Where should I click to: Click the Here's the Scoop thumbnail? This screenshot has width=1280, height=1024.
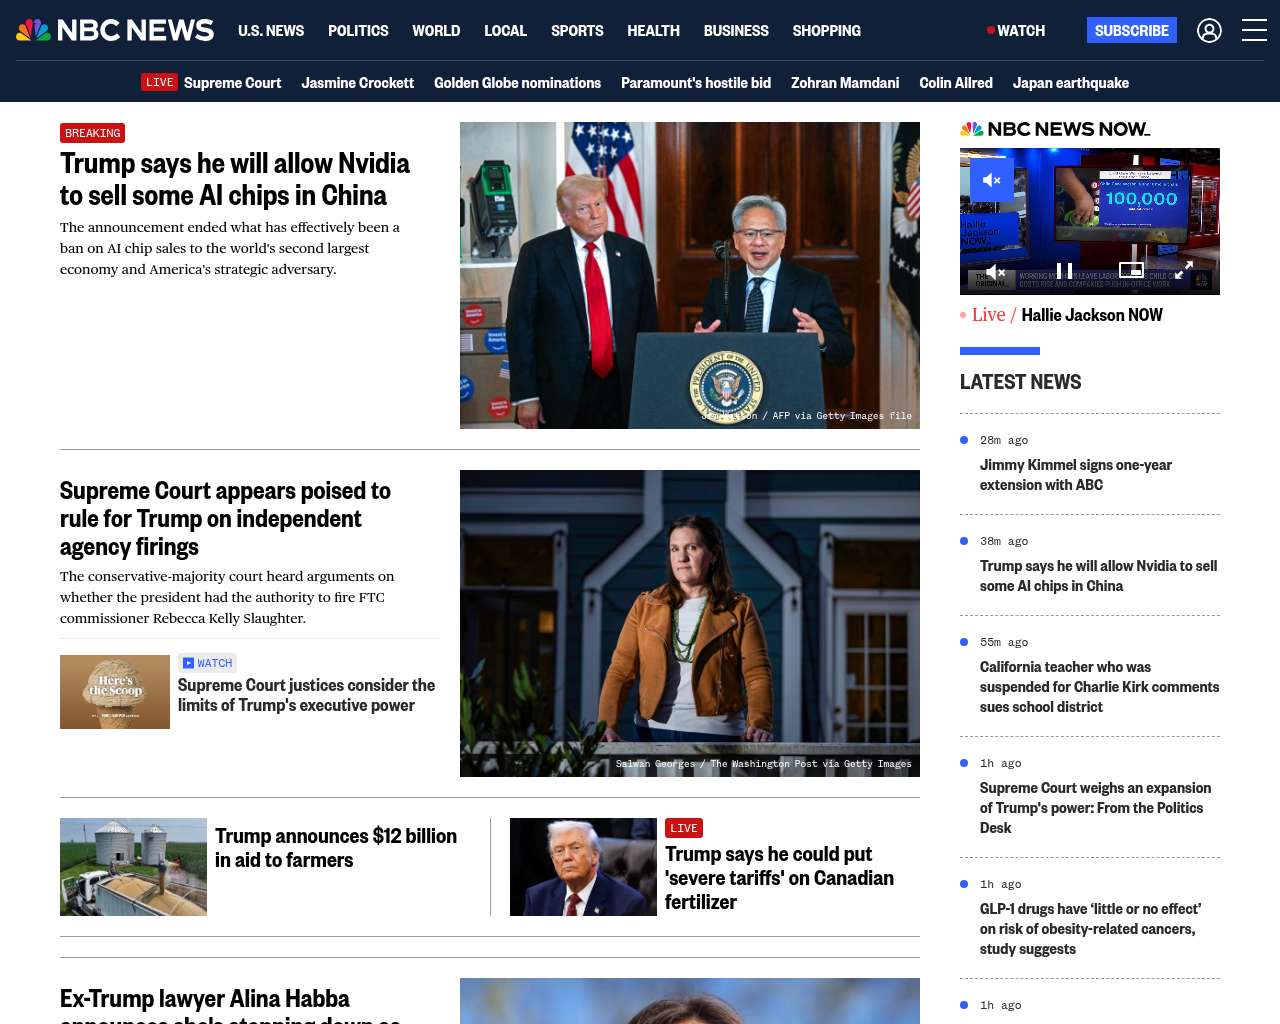(x=115, y=692)
